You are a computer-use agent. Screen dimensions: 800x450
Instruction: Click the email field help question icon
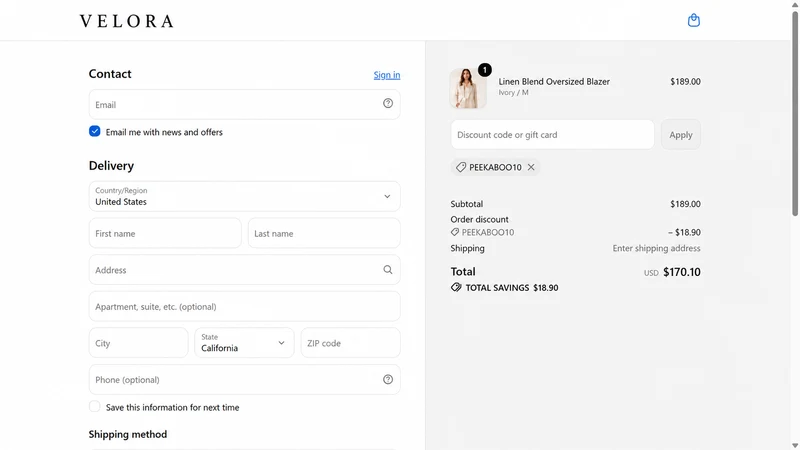click(388, 104)
